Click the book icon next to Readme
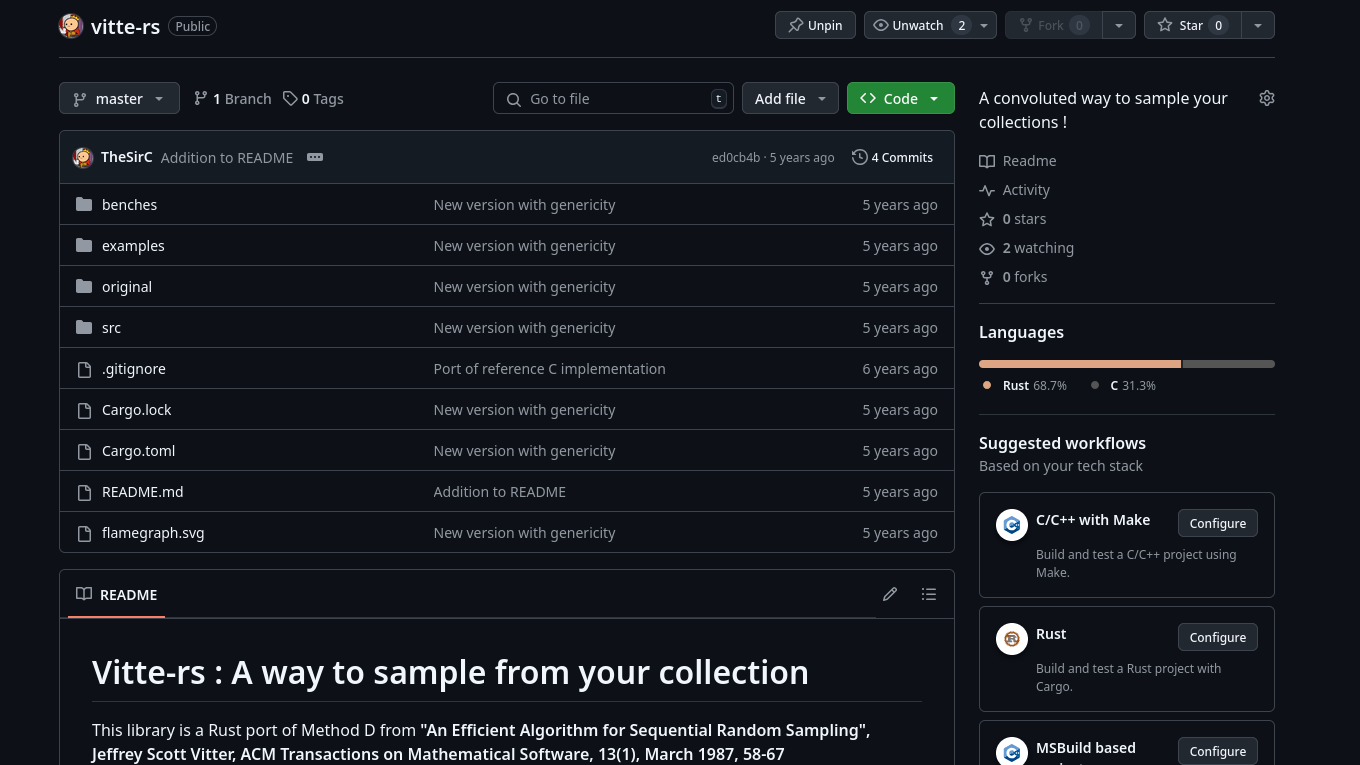Screen dimensions: 1360x765 [987, 161]
